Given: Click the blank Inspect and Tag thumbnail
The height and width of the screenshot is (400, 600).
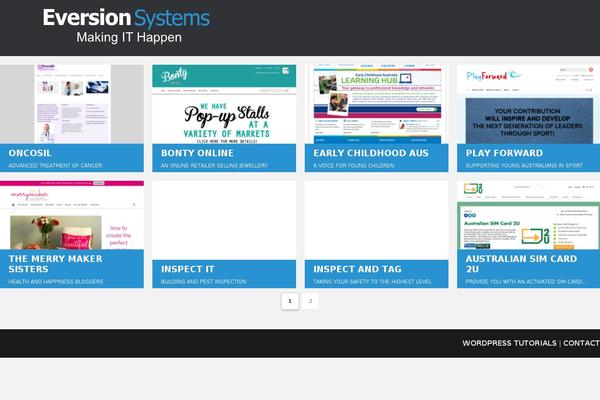Looking at the screenshot, I should 376,220.
